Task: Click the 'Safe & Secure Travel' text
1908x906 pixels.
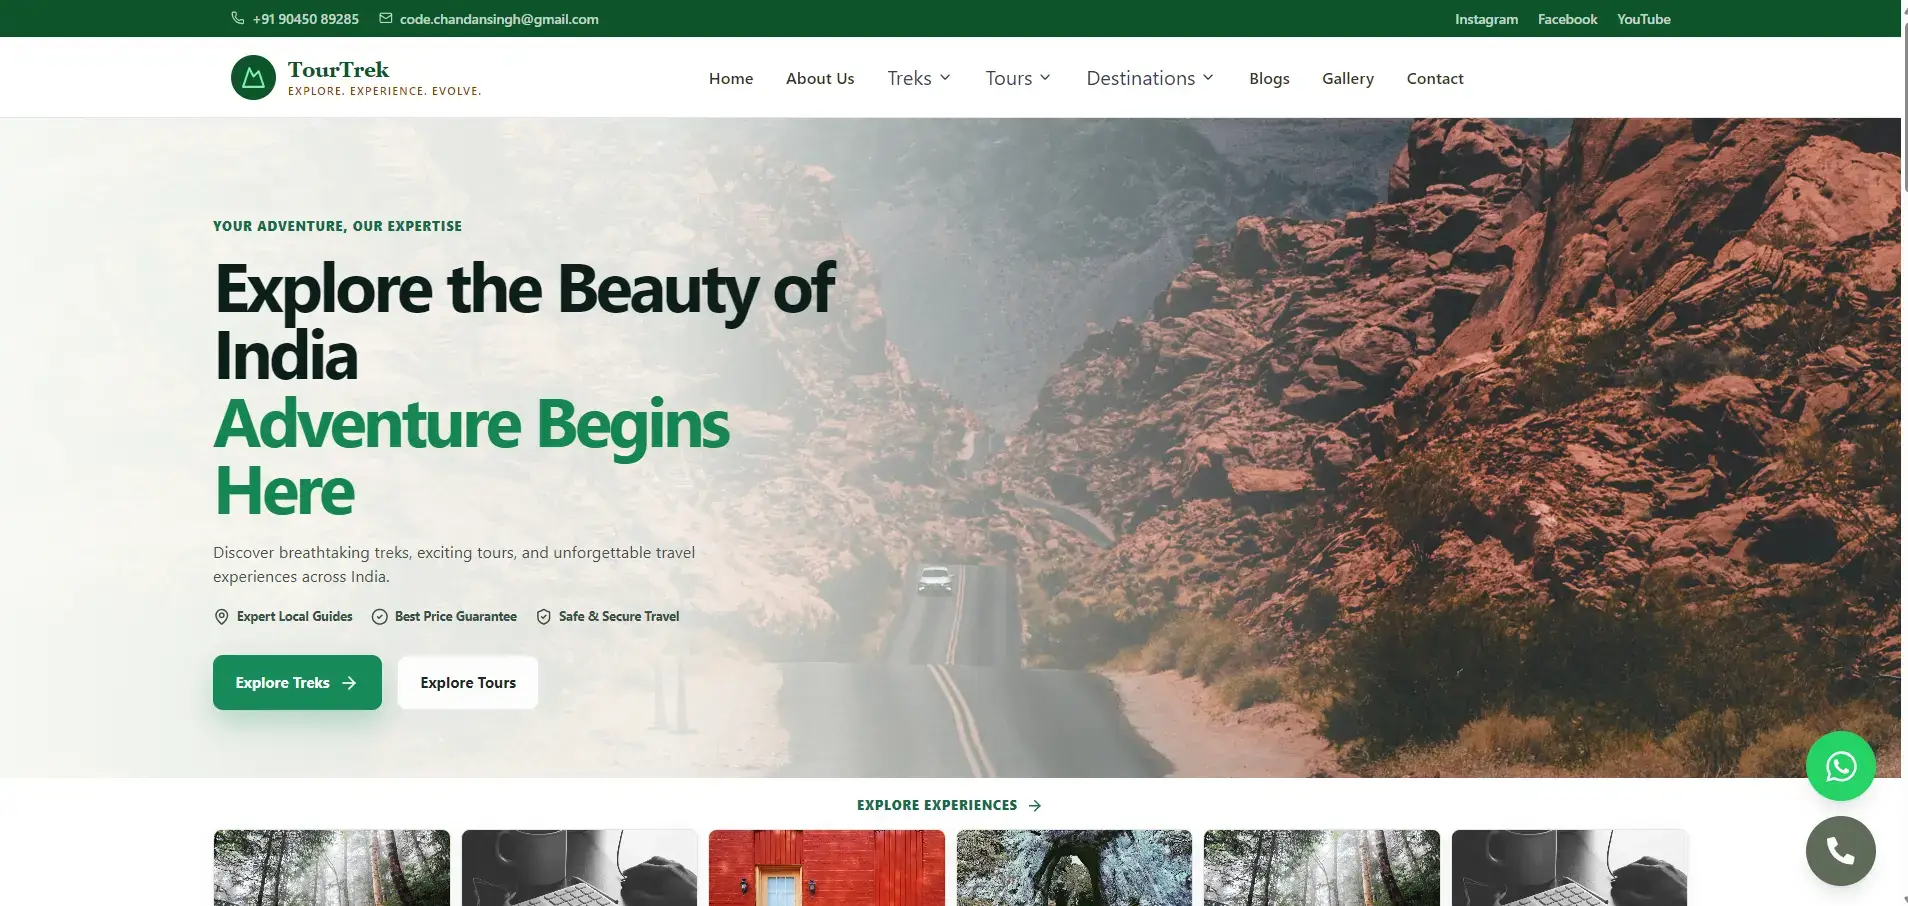Action: (619, 617)
